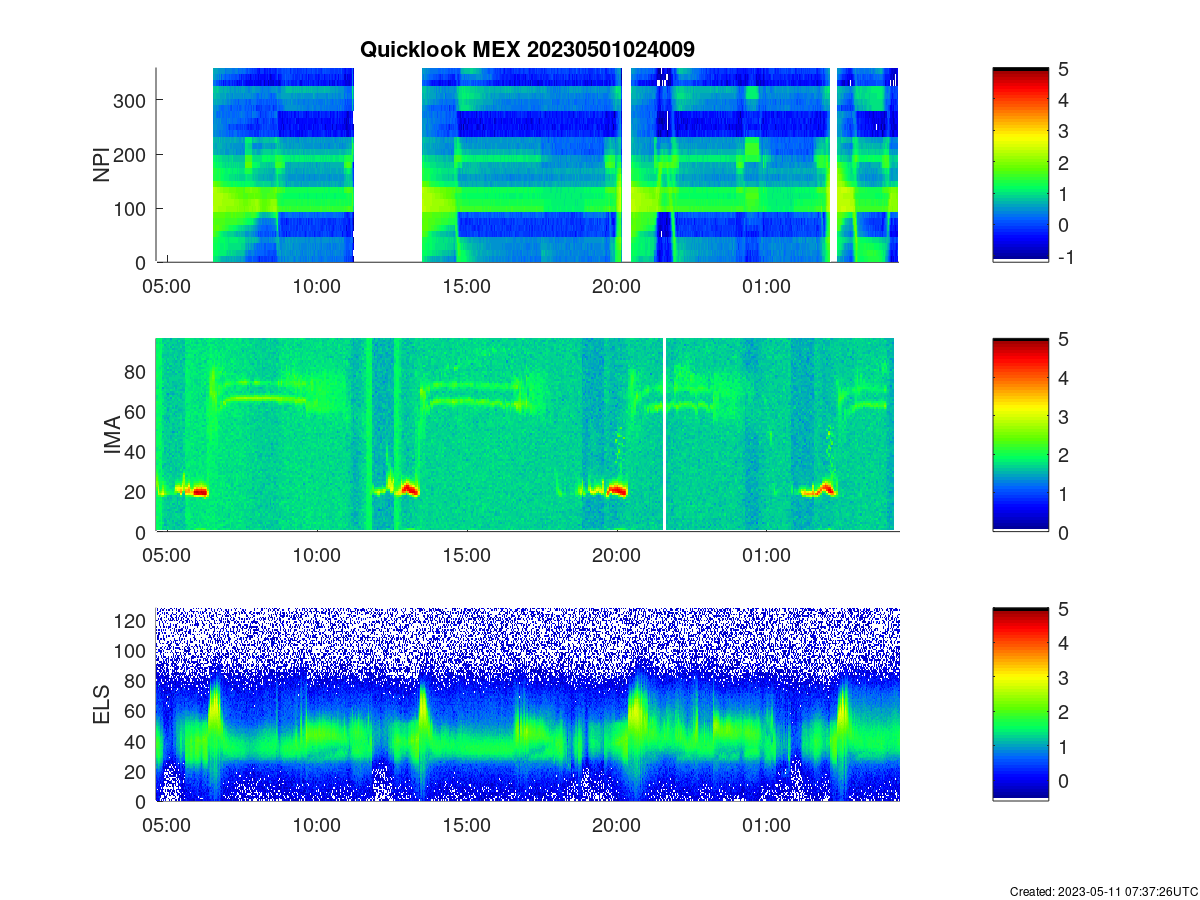Image resolution: width=1200 pixels, height=900 pixels.
Task: Click the 05:00 time label under IMA panel
Action: point(167,556)
